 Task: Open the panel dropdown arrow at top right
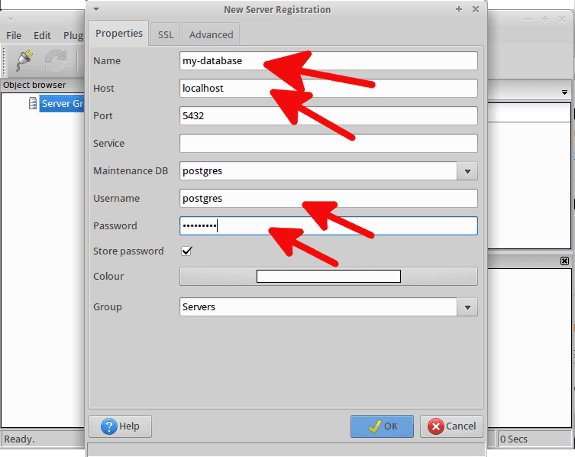pos(564,92)
